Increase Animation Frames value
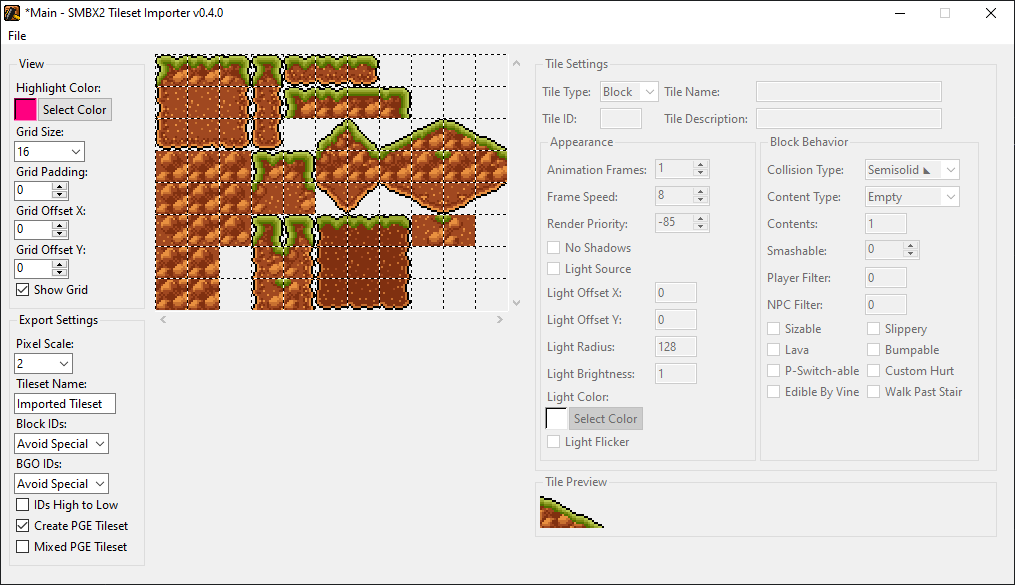This screenshot has height=585, width=1015. coord(700,166)
